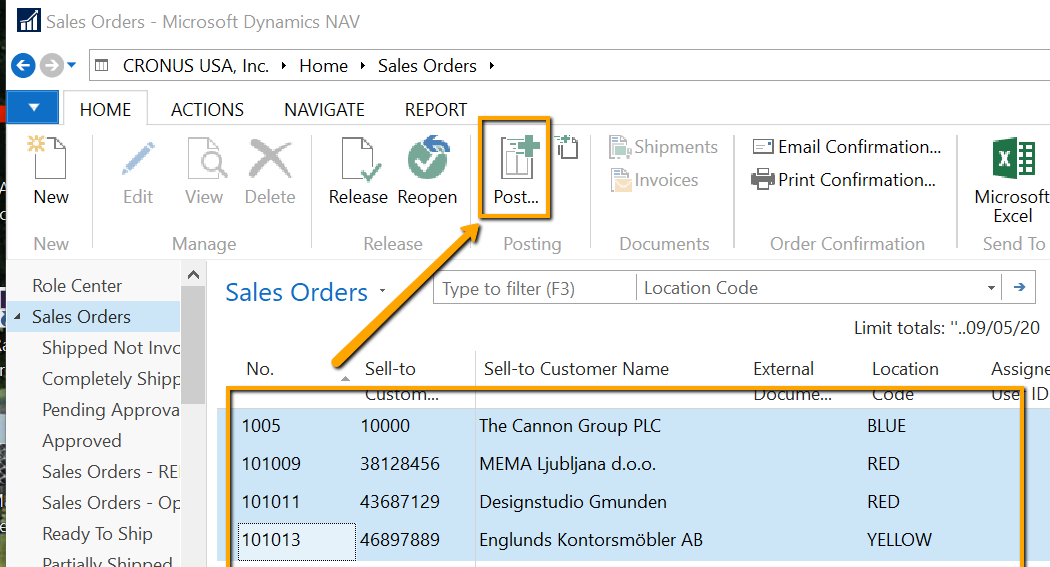Open Shipped Not Invoiced view
1050x567 pixels.
[110, 348]
